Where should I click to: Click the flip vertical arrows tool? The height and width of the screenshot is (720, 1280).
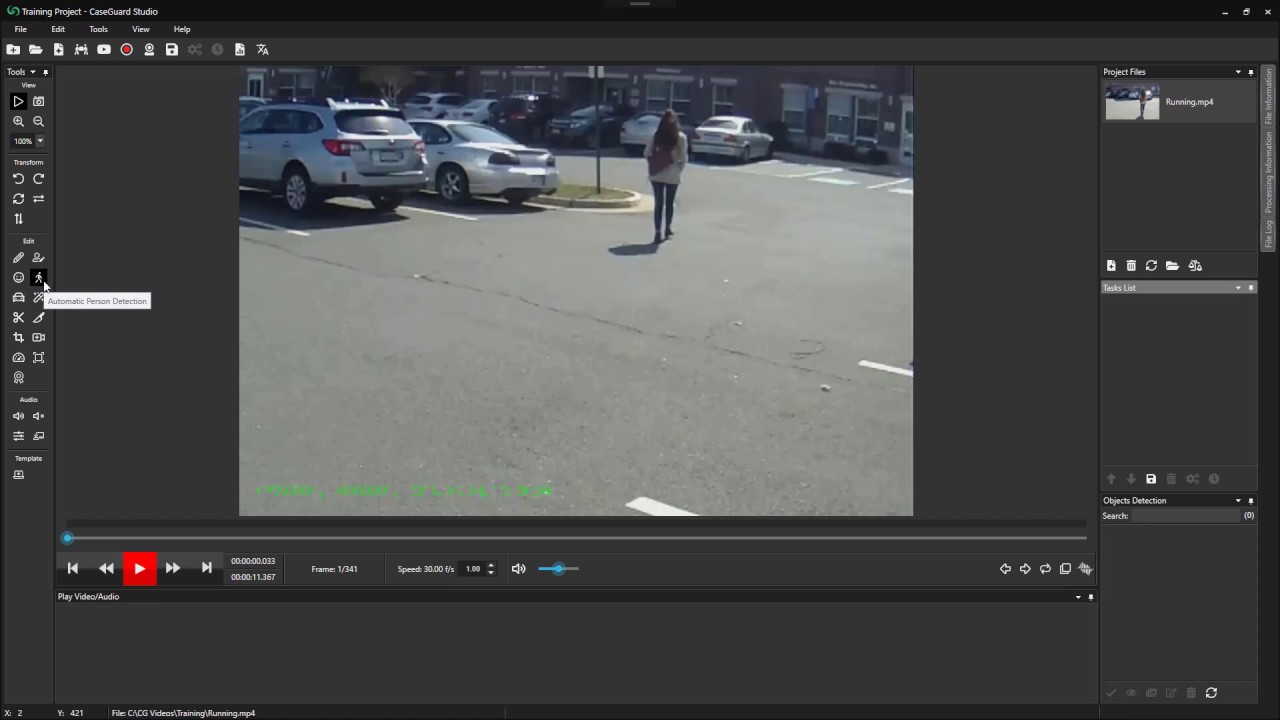coord(18,219)
